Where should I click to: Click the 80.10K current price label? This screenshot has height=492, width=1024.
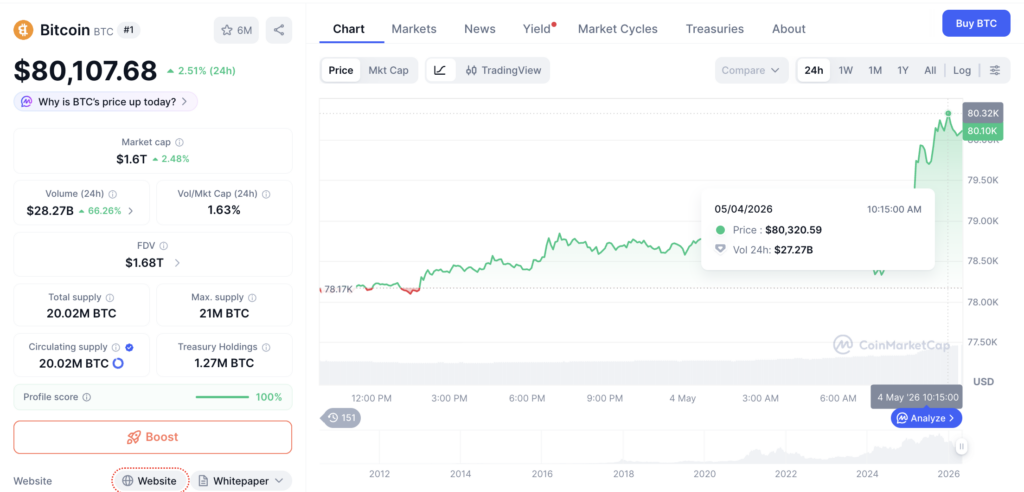982,131
